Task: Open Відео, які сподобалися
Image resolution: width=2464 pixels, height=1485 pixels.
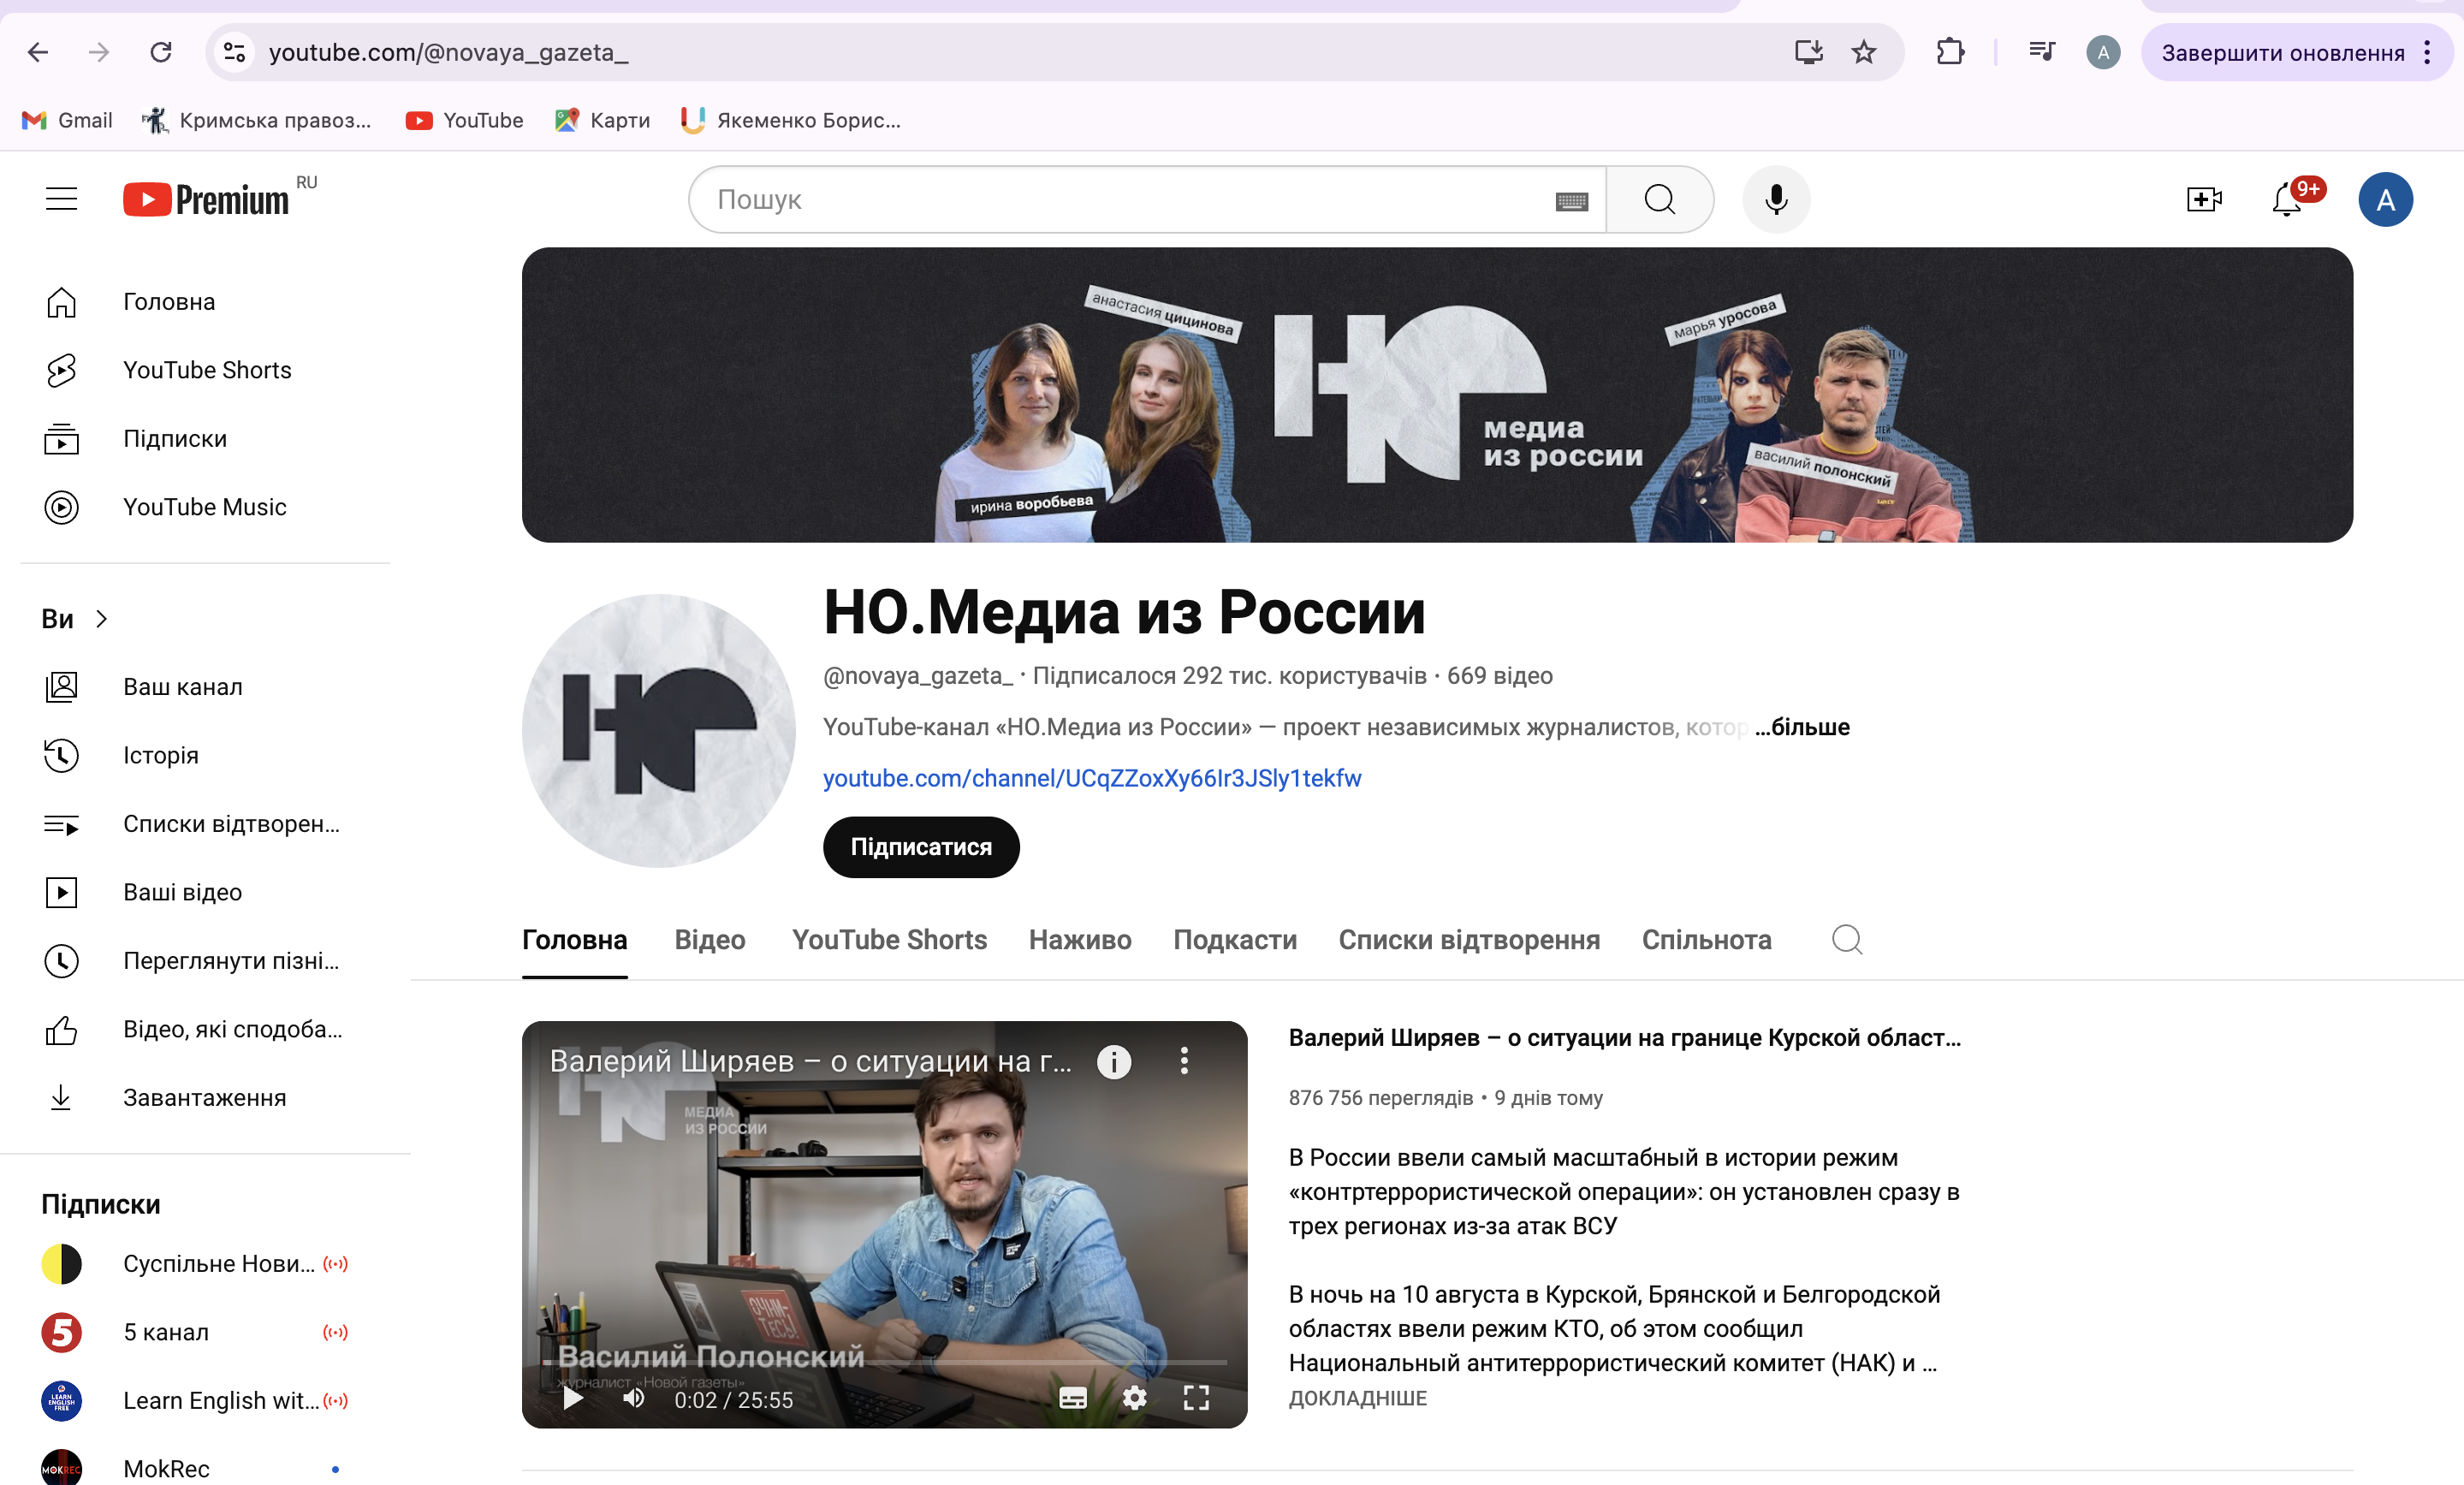Action: 205,1029
